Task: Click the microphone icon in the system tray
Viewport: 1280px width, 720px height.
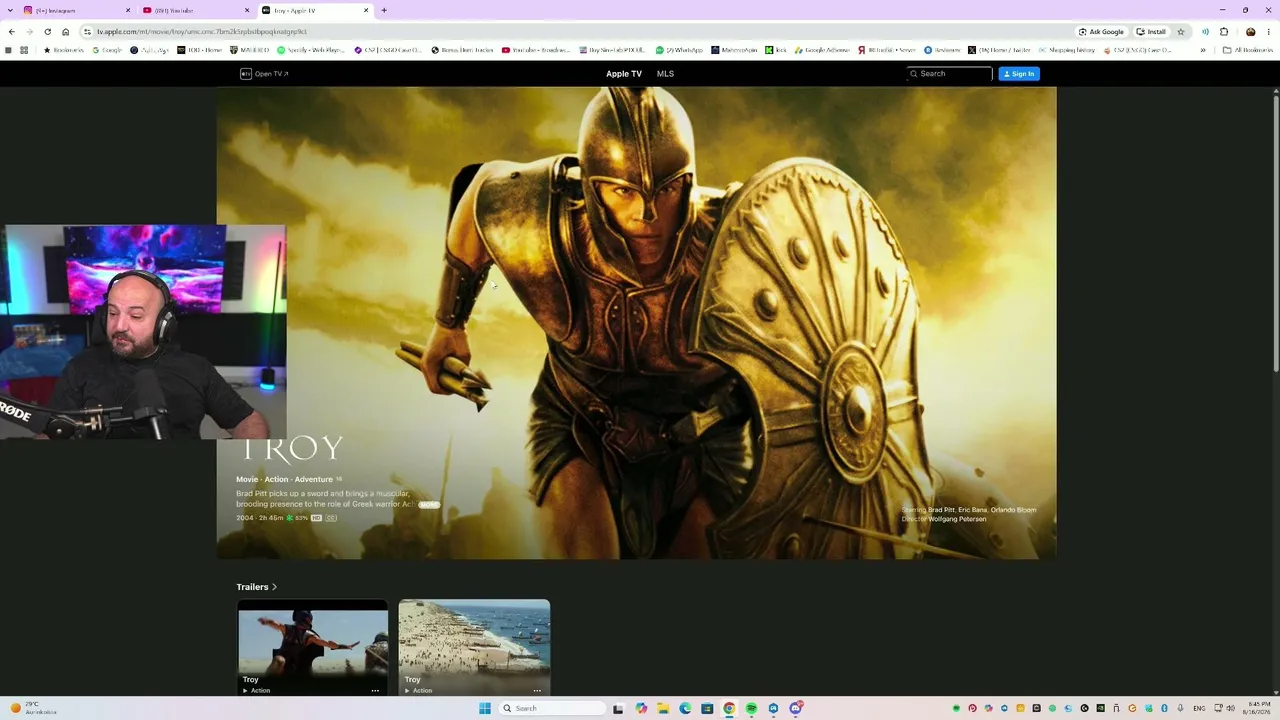Action: pos(1181,708)
